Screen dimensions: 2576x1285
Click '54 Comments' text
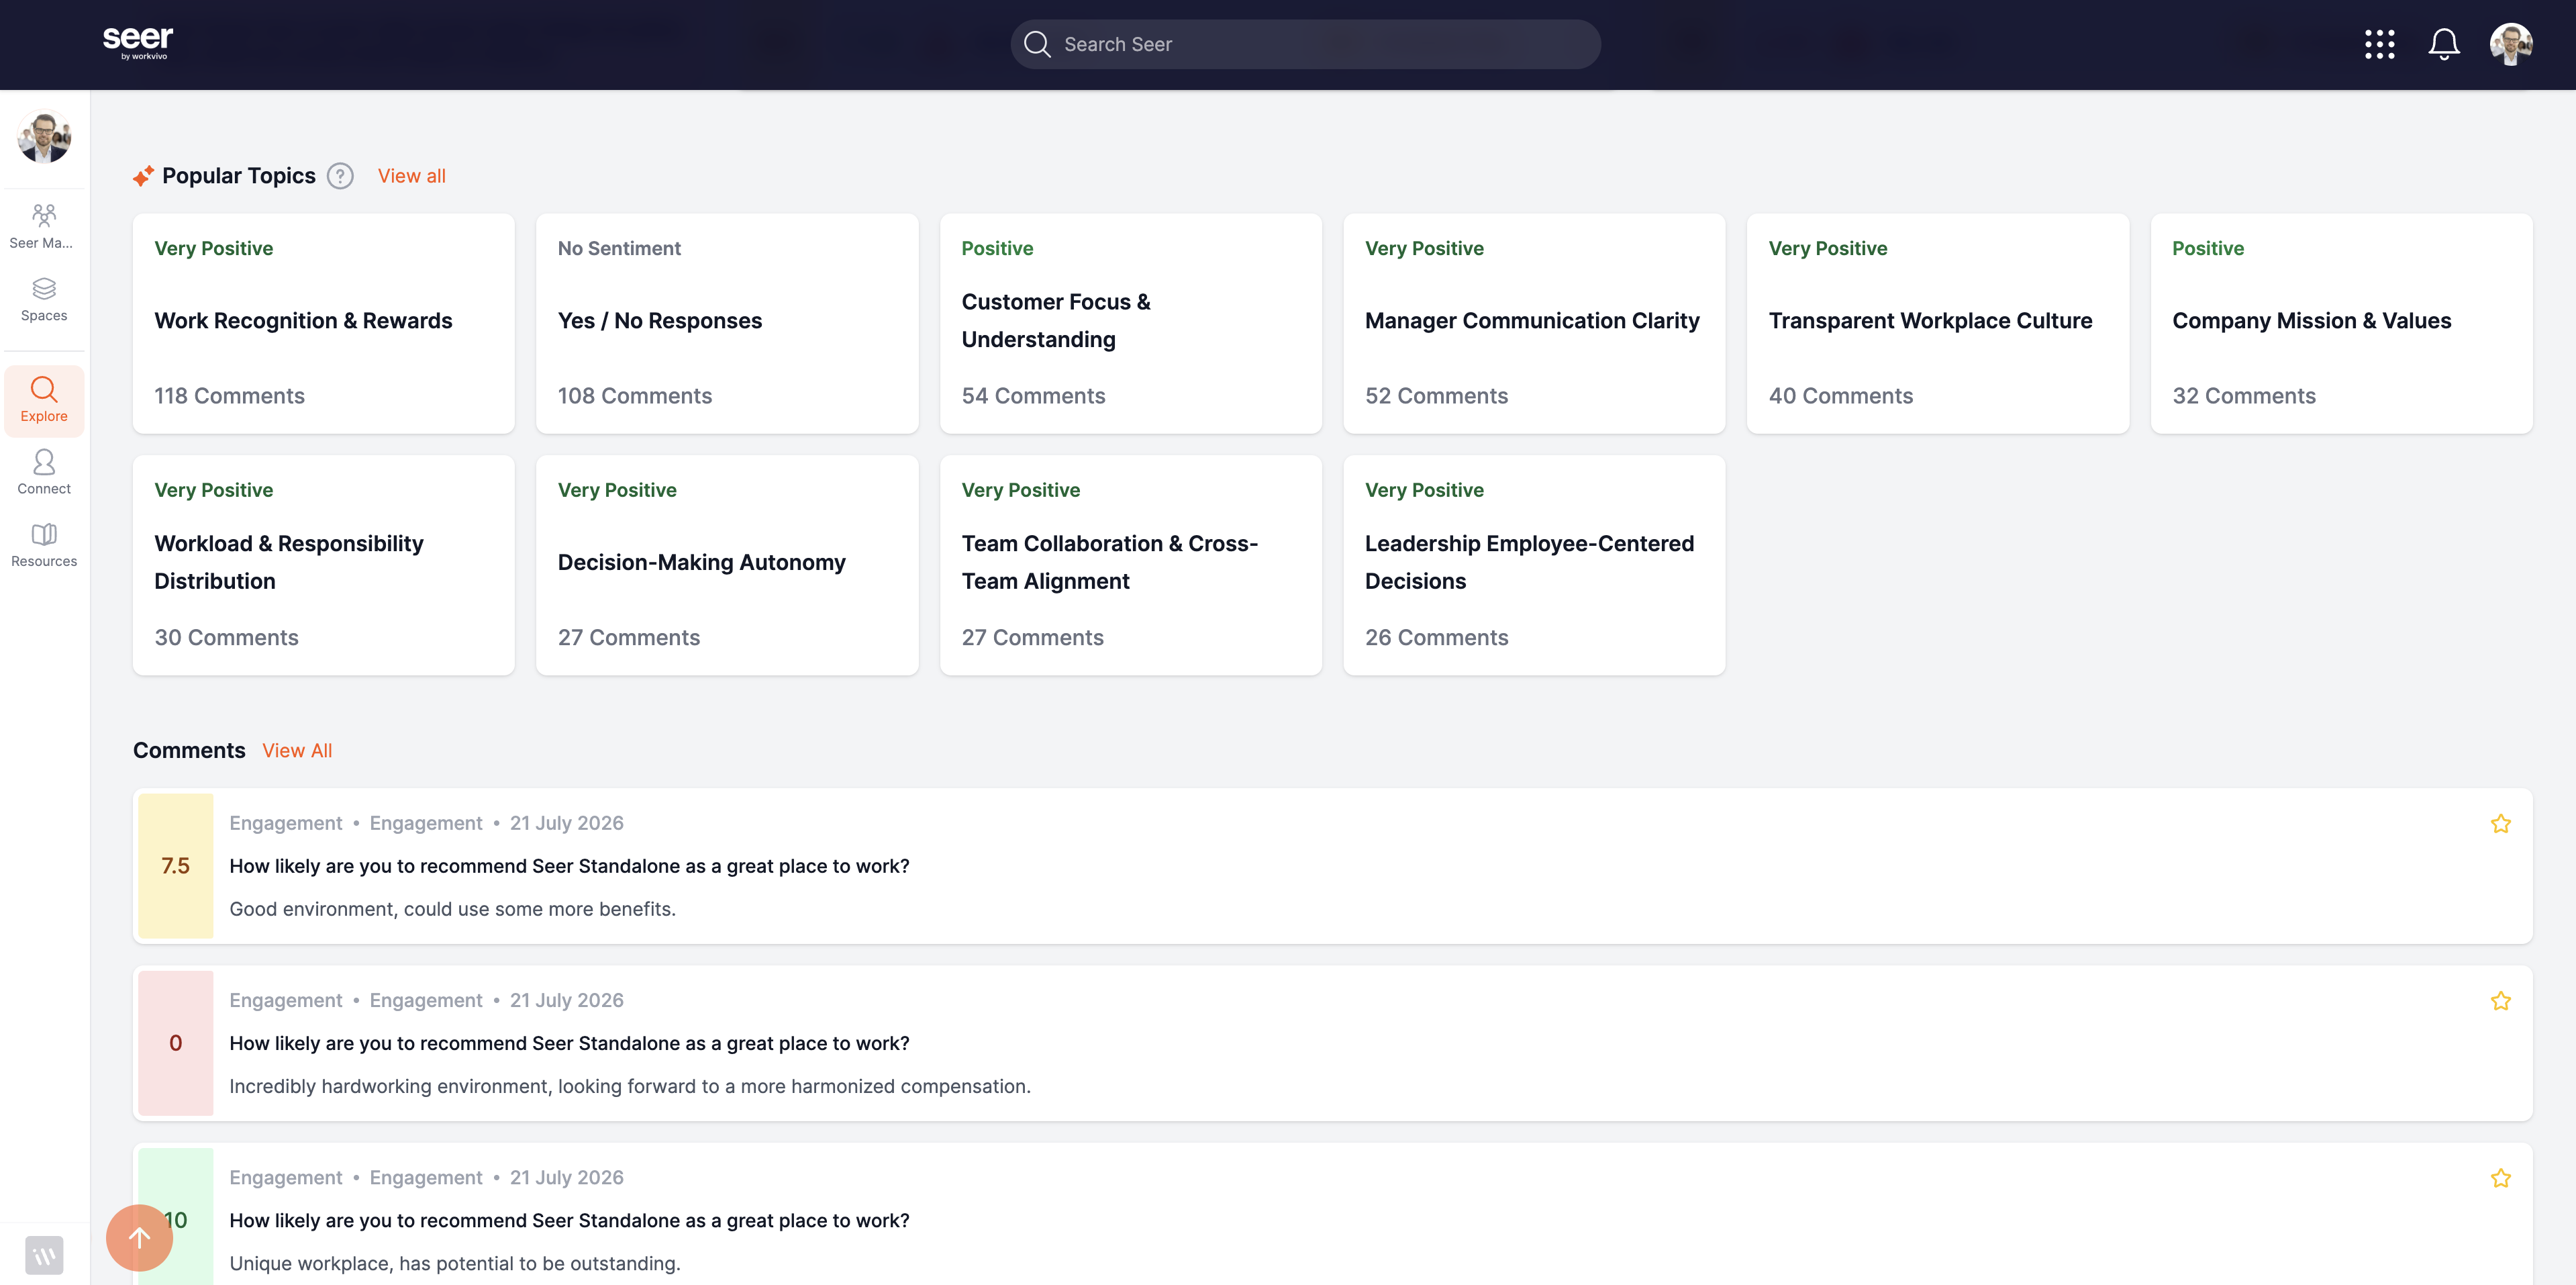tap(1033, 396)
